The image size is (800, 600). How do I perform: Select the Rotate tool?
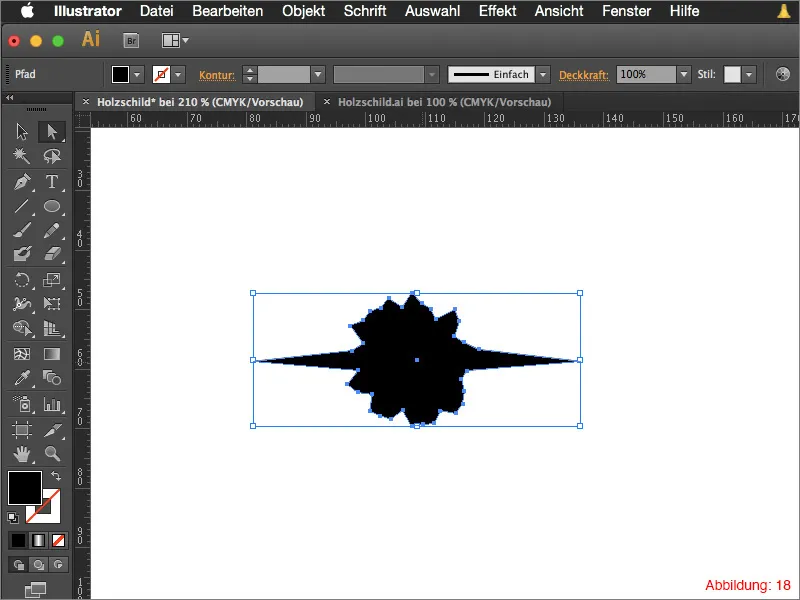pos(22,280)
